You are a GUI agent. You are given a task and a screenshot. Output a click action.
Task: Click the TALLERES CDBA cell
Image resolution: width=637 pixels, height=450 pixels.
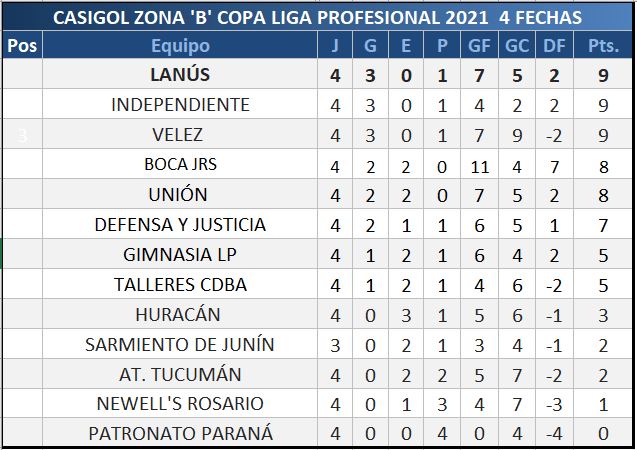click(x=181, y=285)
